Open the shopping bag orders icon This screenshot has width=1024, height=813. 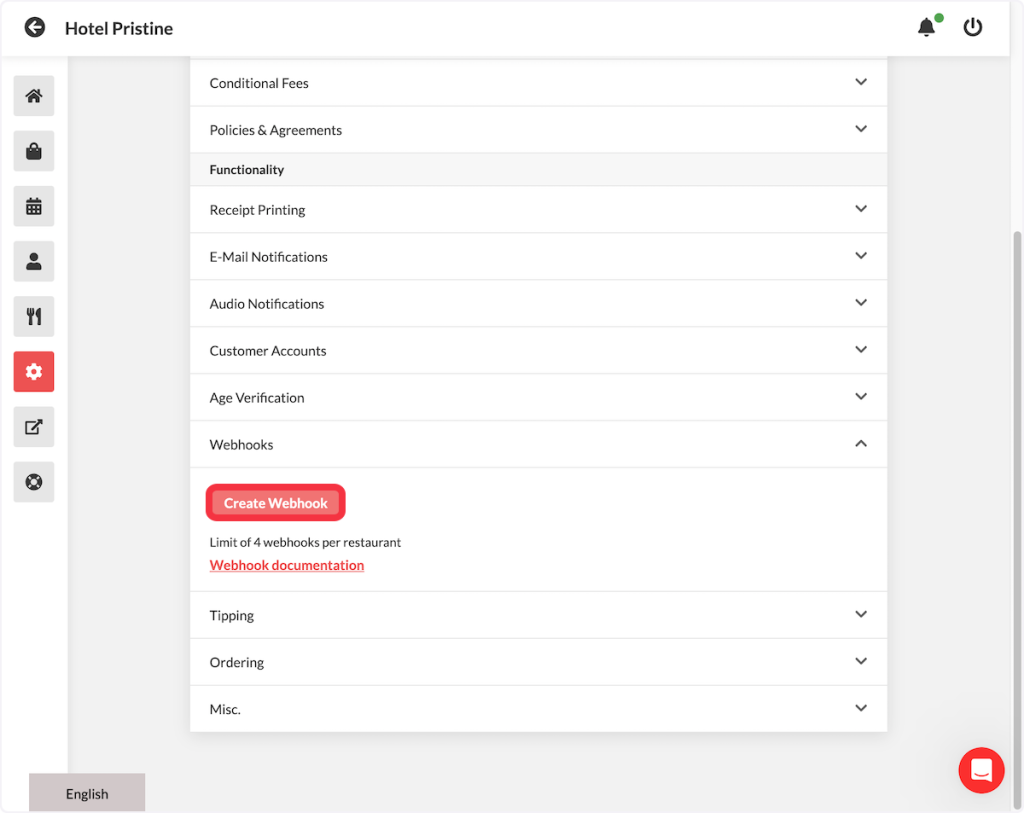34,151
